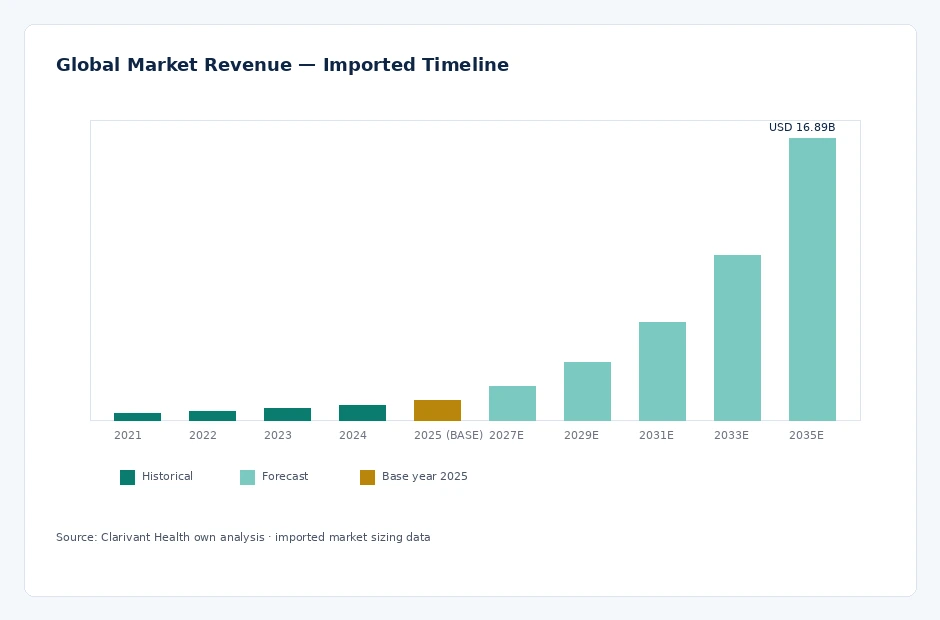
Task: Click the 2021 axis label
Action: coord(128,435)
